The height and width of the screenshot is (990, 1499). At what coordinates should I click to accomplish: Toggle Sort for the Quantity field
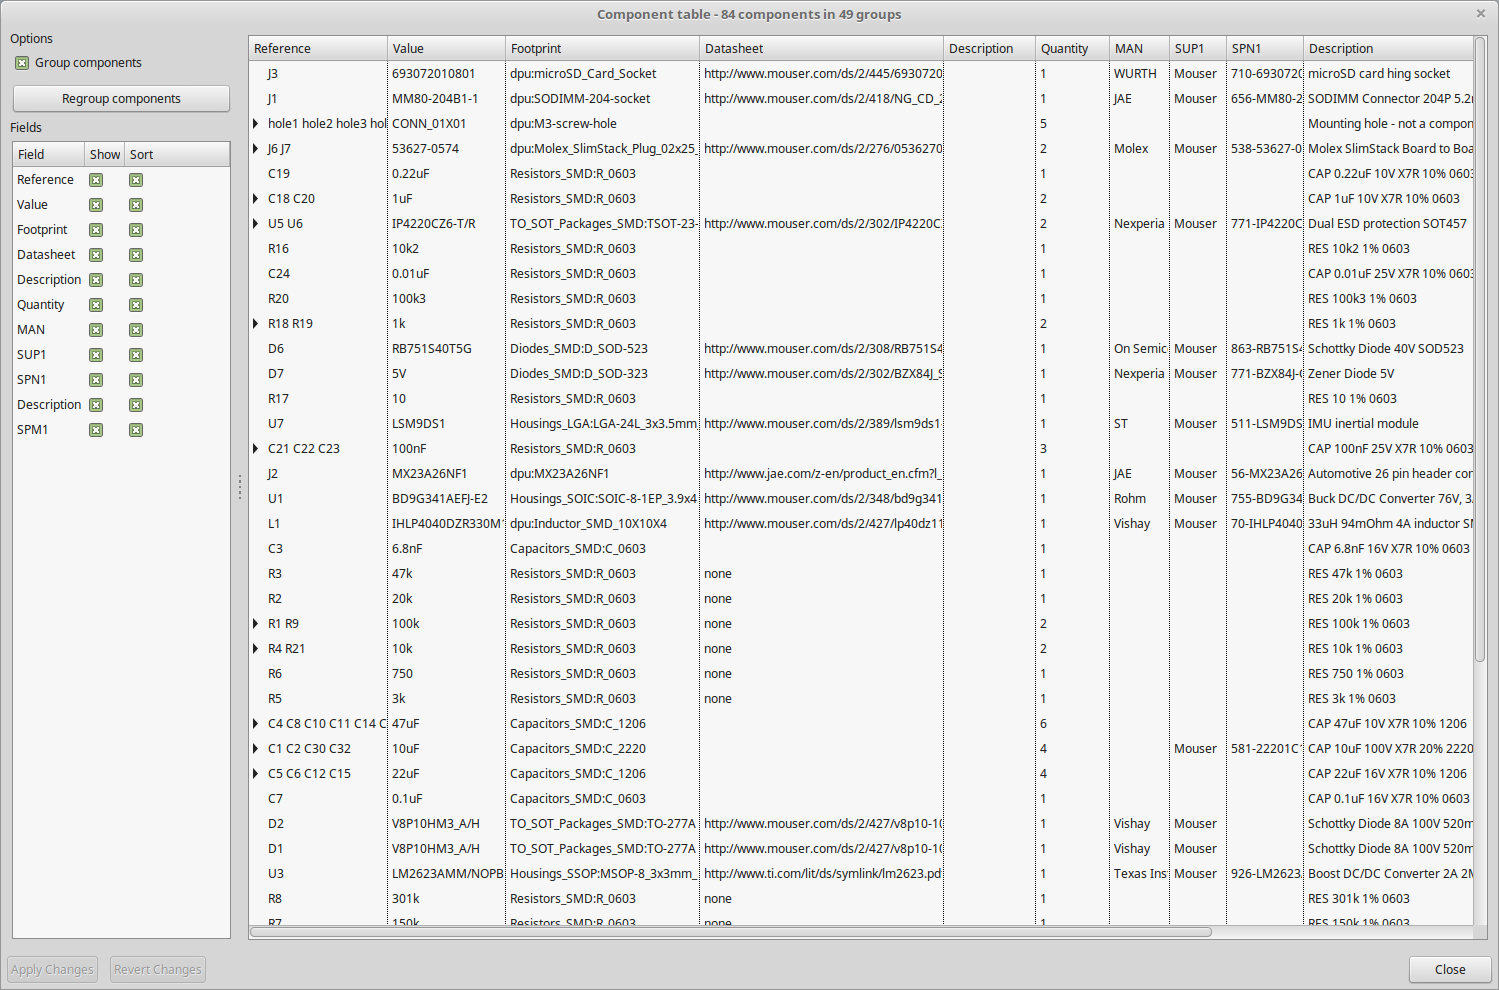tap(136, 305)
